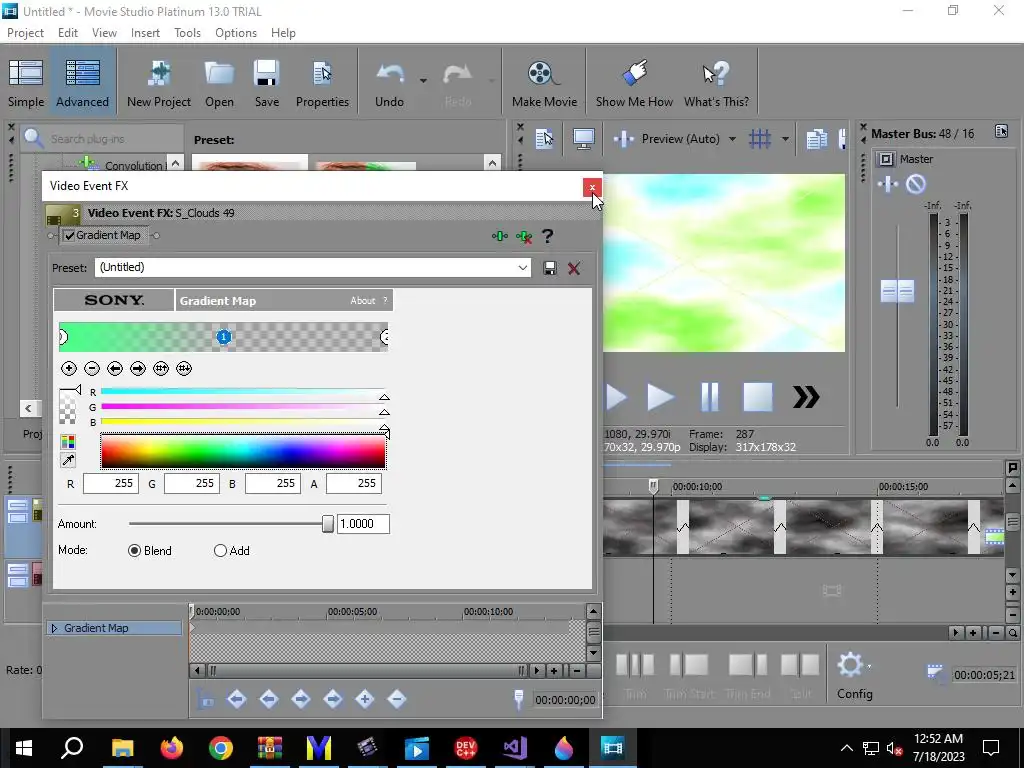Open the Options menu
The width and height of the screenshot is (1024, 768).
tap(236, 33)
